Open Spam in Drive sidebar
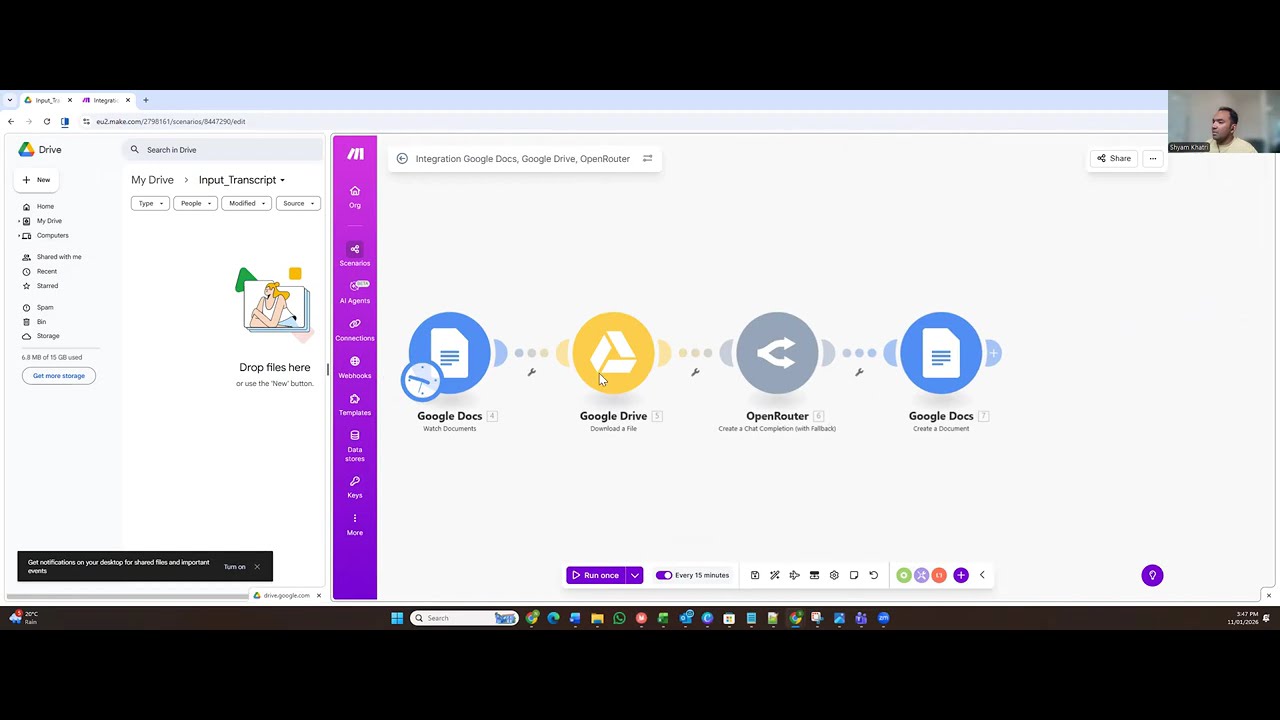The width and height of the screenshot is (1280, 720). coord(45,307)
